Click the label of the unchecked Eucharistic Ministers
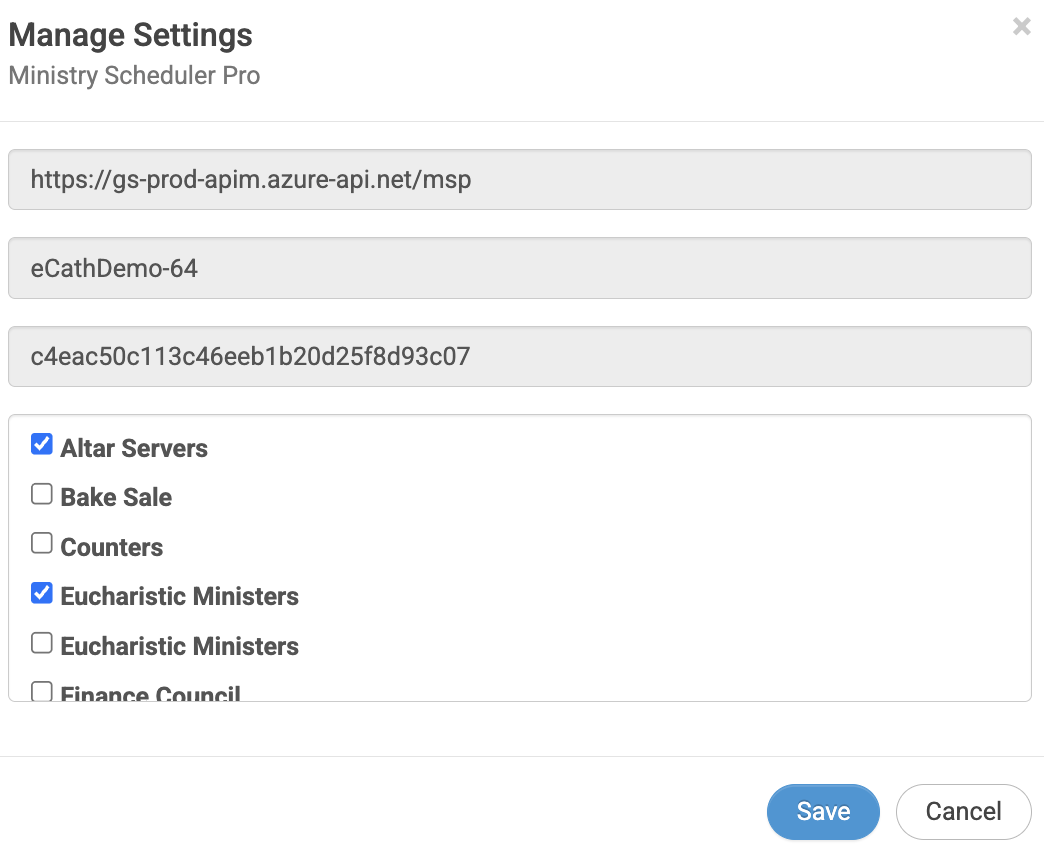The height and width of the screenshot is (850, 1044). (179, 647)
